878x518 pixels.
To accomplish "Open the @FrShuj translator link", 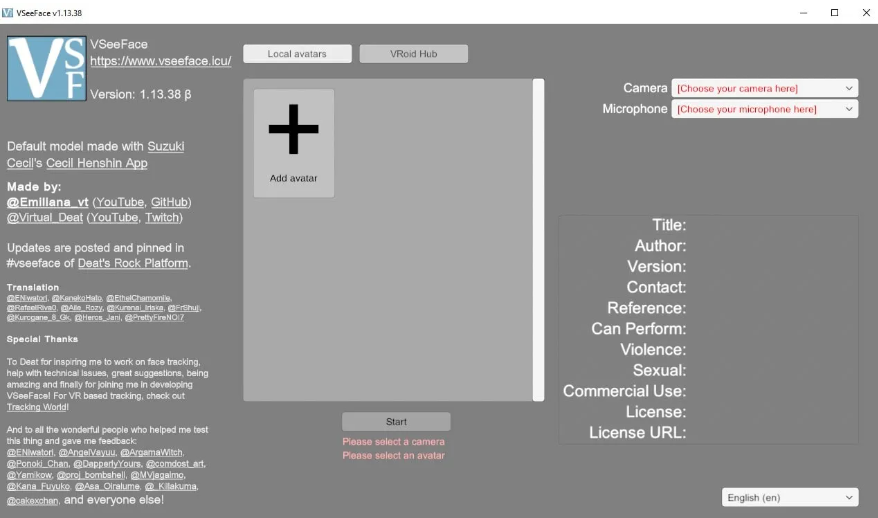I will 183,307.
